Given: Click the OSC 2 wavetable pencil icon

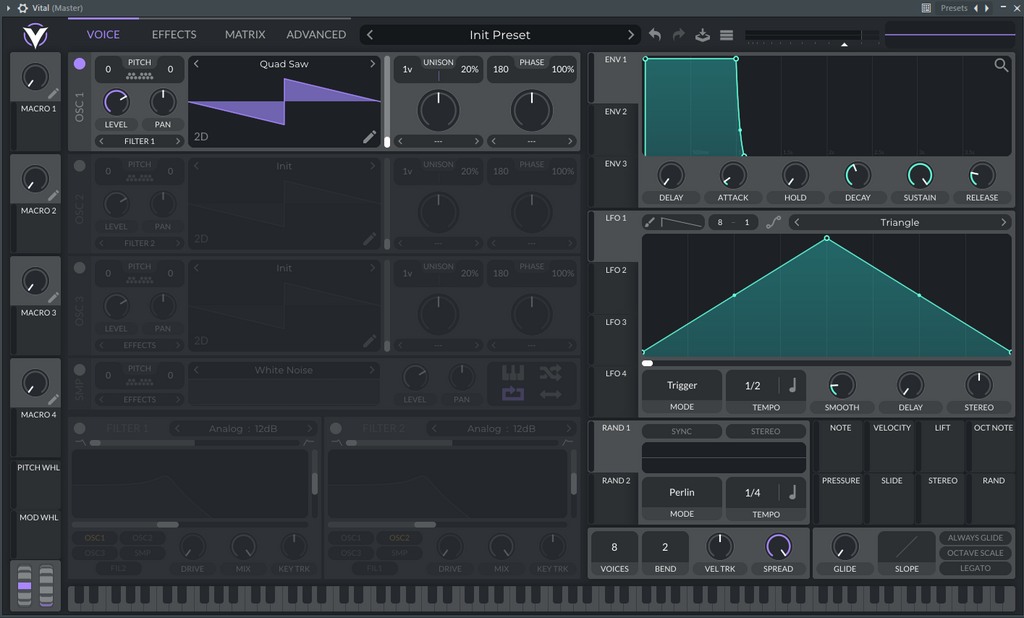Looking at the screenshot, I should [370, 238].
